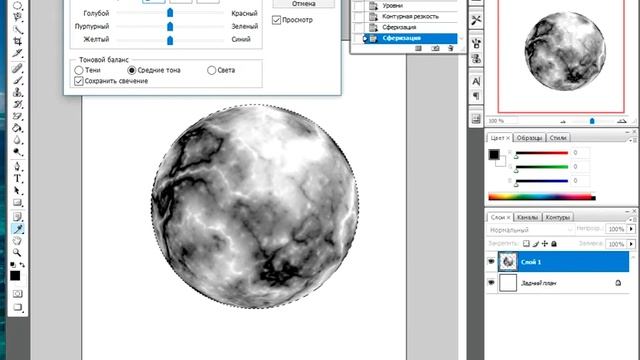
Task: Click the Желтый–Синий slider handle
Action: coord(170,40)
